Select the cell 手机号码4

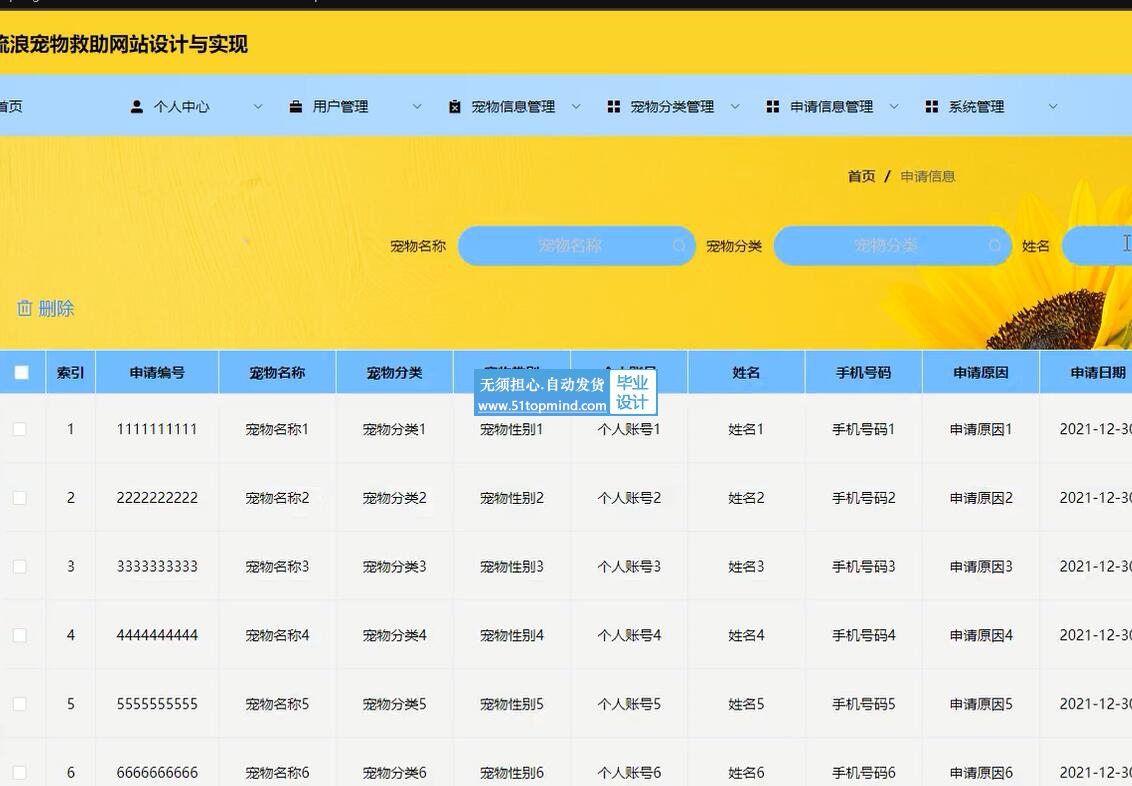click(x=863, y=635)
